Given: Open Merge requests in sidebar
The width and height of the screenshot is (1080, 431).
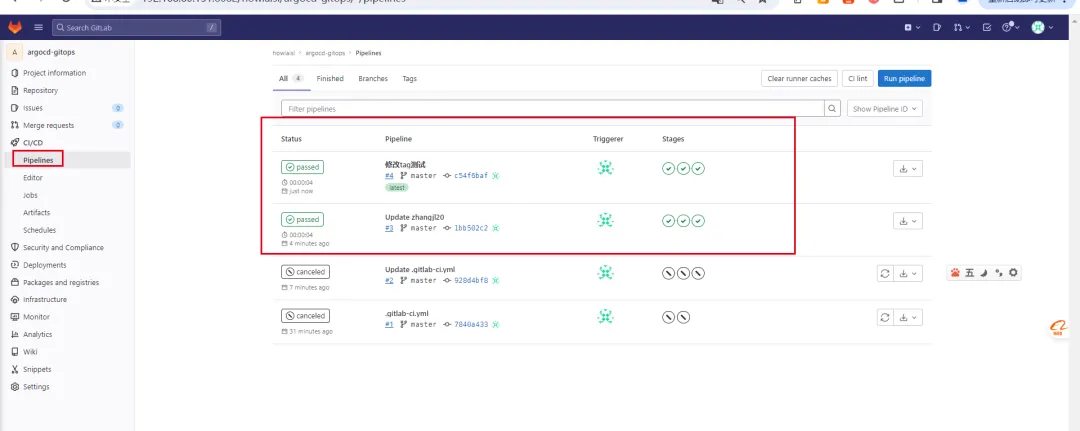Looking at the screenshot, I should [x=48, y=125].
